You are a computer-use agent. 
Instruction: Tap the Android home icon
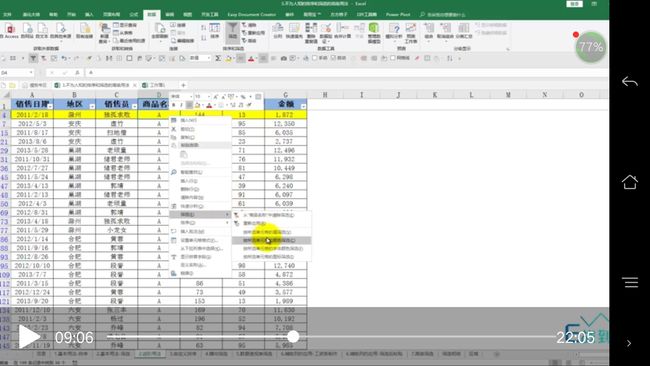630,182
